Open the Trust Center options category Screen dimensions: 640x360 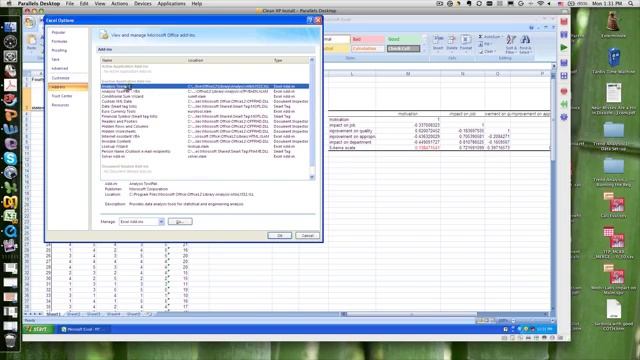coord(62,96)
